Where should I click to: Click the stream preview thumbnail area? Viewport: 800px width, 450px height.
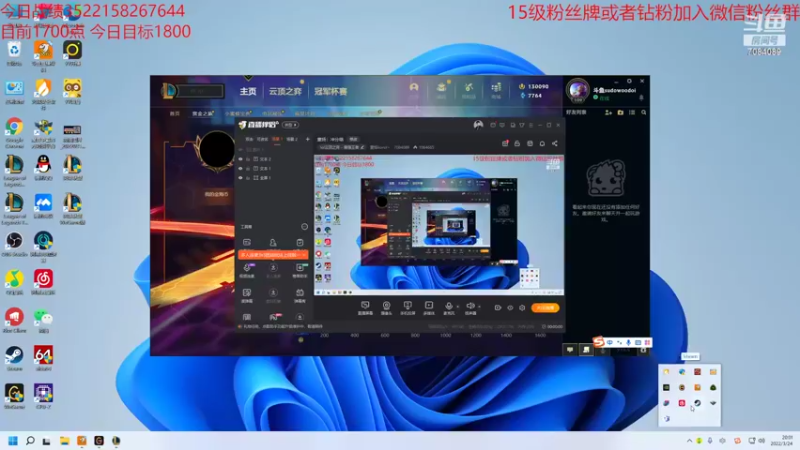coord(439,224)
